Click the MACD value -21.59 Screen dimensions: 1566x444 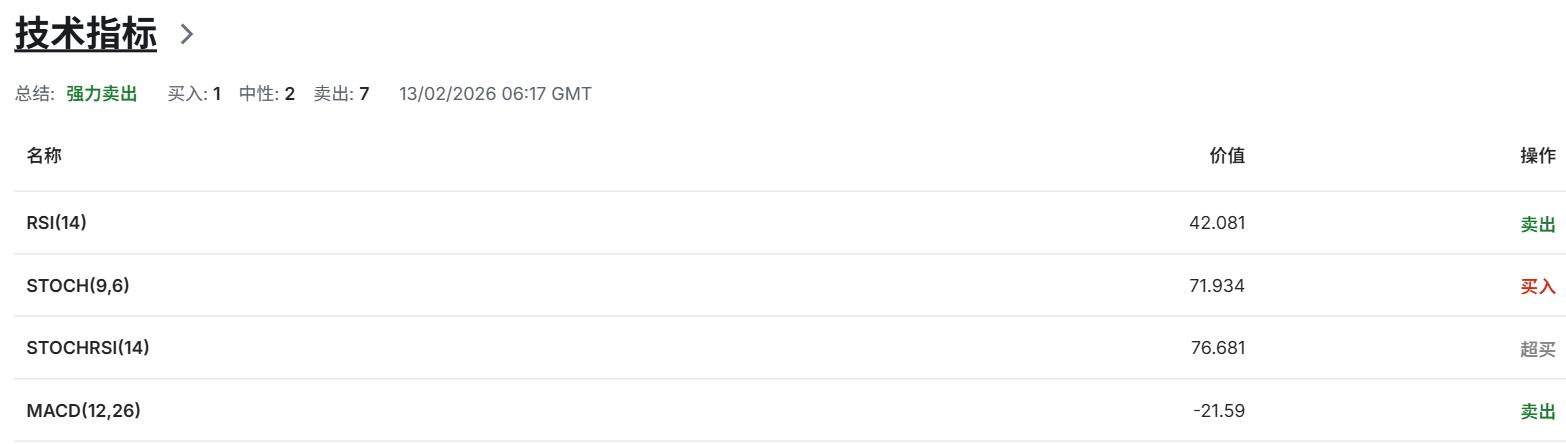pyautogui.click(x=1219, y=411)
